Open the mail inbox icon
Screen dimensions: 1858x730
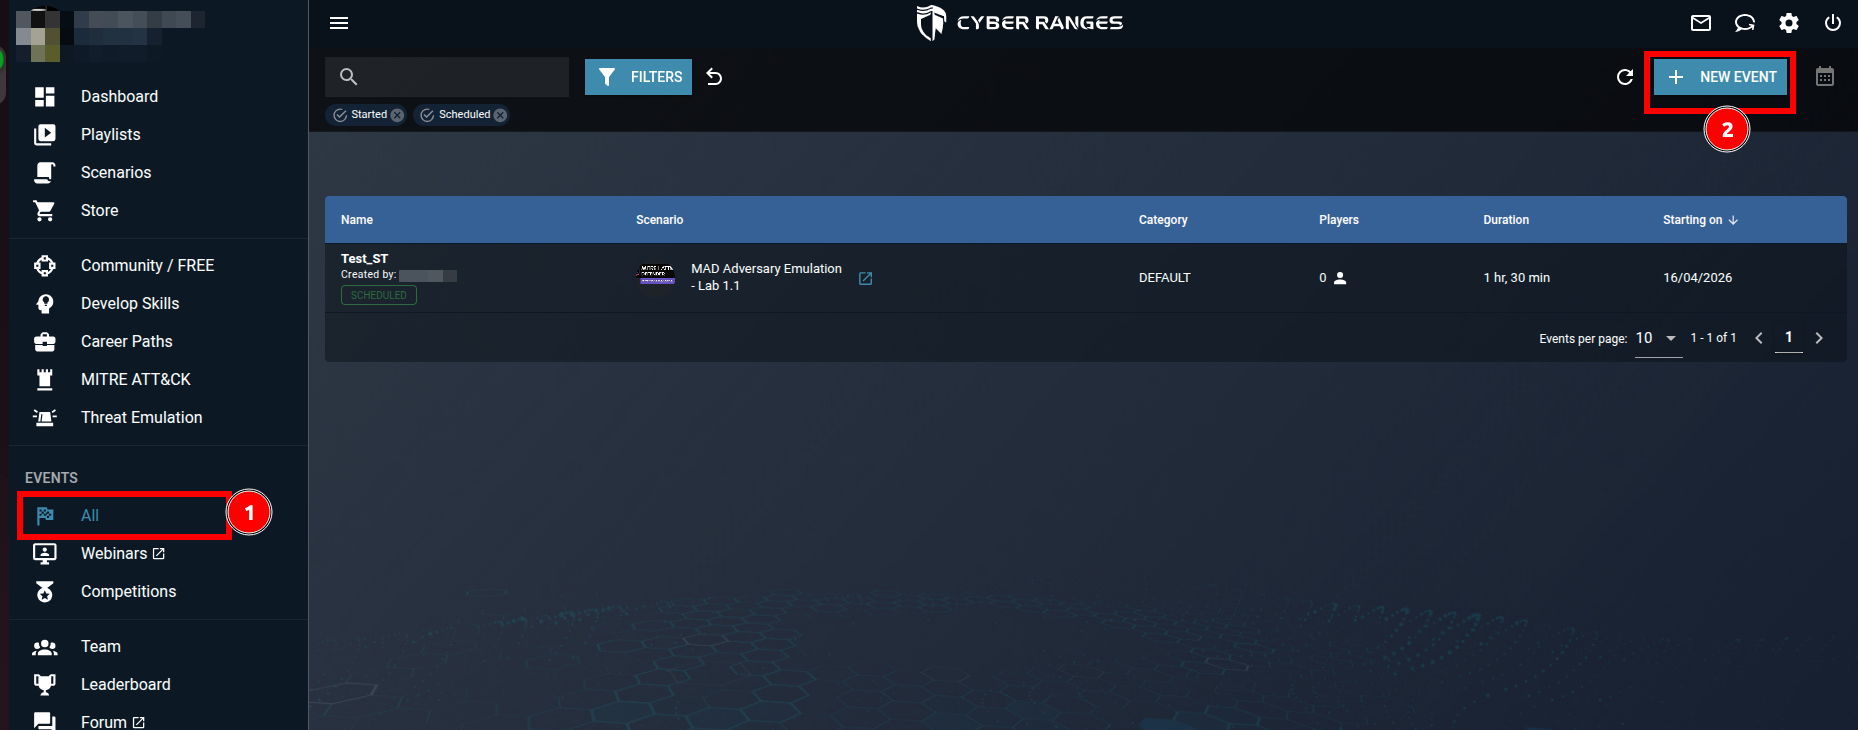(1701, 23)
